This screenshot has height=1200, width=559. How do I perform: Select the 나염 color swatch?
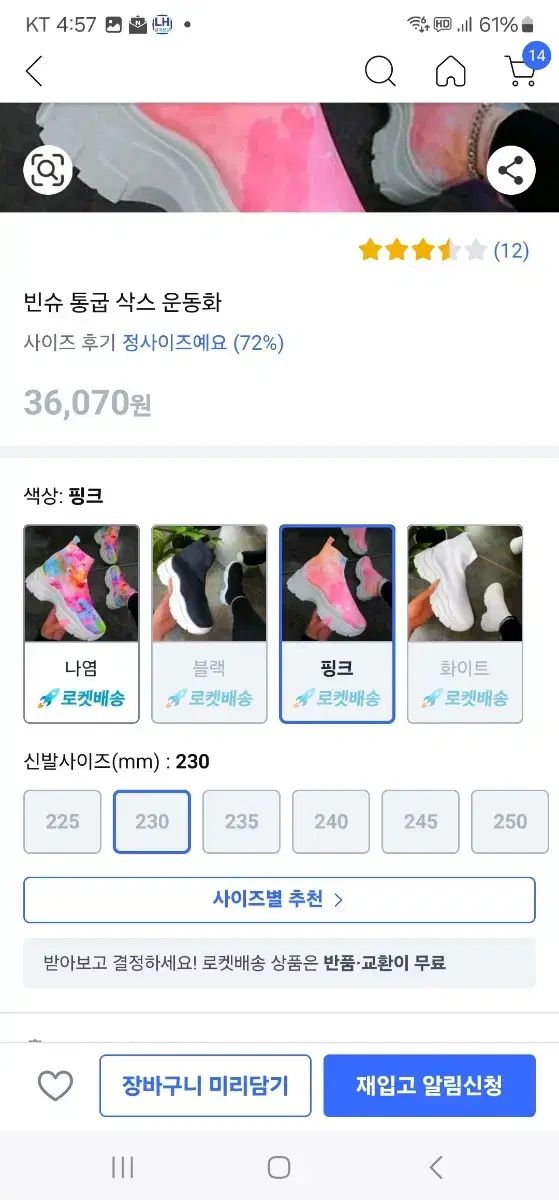pos(81,624)
